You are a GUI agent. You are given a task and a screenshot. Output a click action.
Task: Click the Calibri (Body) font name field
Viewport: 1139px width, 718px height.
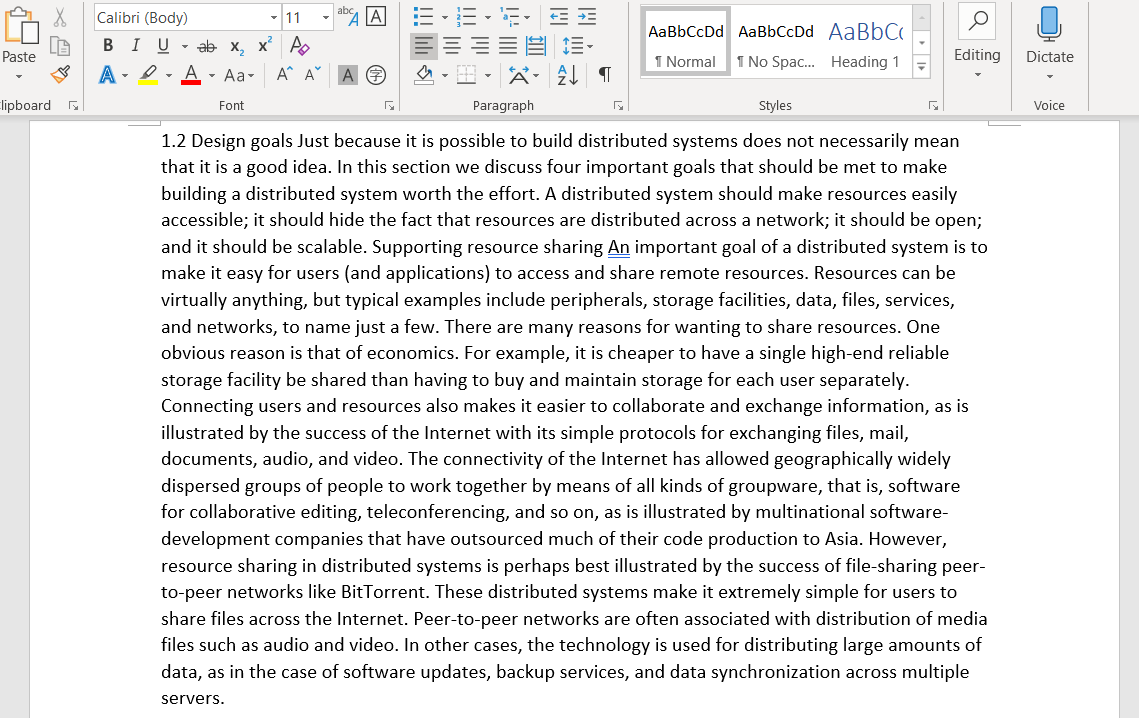click(x=180, y=17)
